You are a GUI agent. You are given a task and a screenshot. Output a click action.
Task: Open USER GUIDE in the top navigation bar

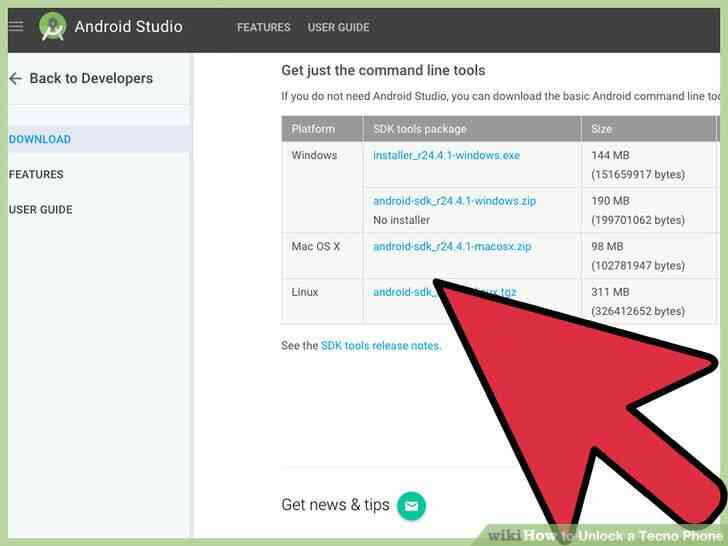pos(338,27)
